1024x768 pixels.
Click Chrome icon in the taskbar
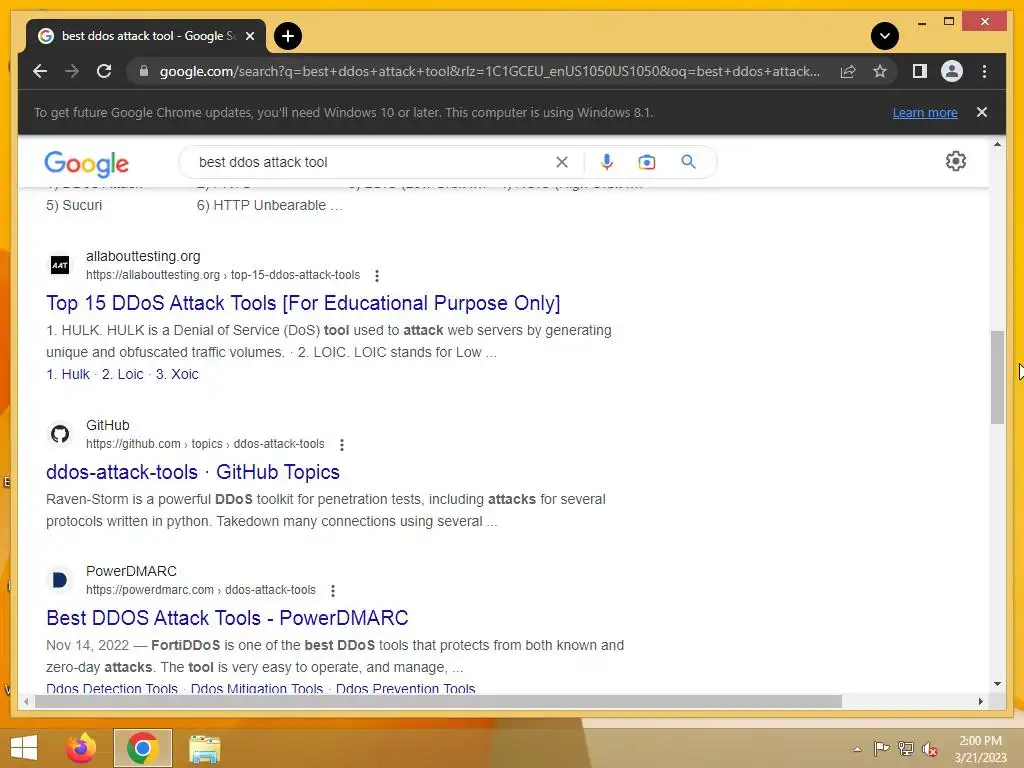coord(142,748)
